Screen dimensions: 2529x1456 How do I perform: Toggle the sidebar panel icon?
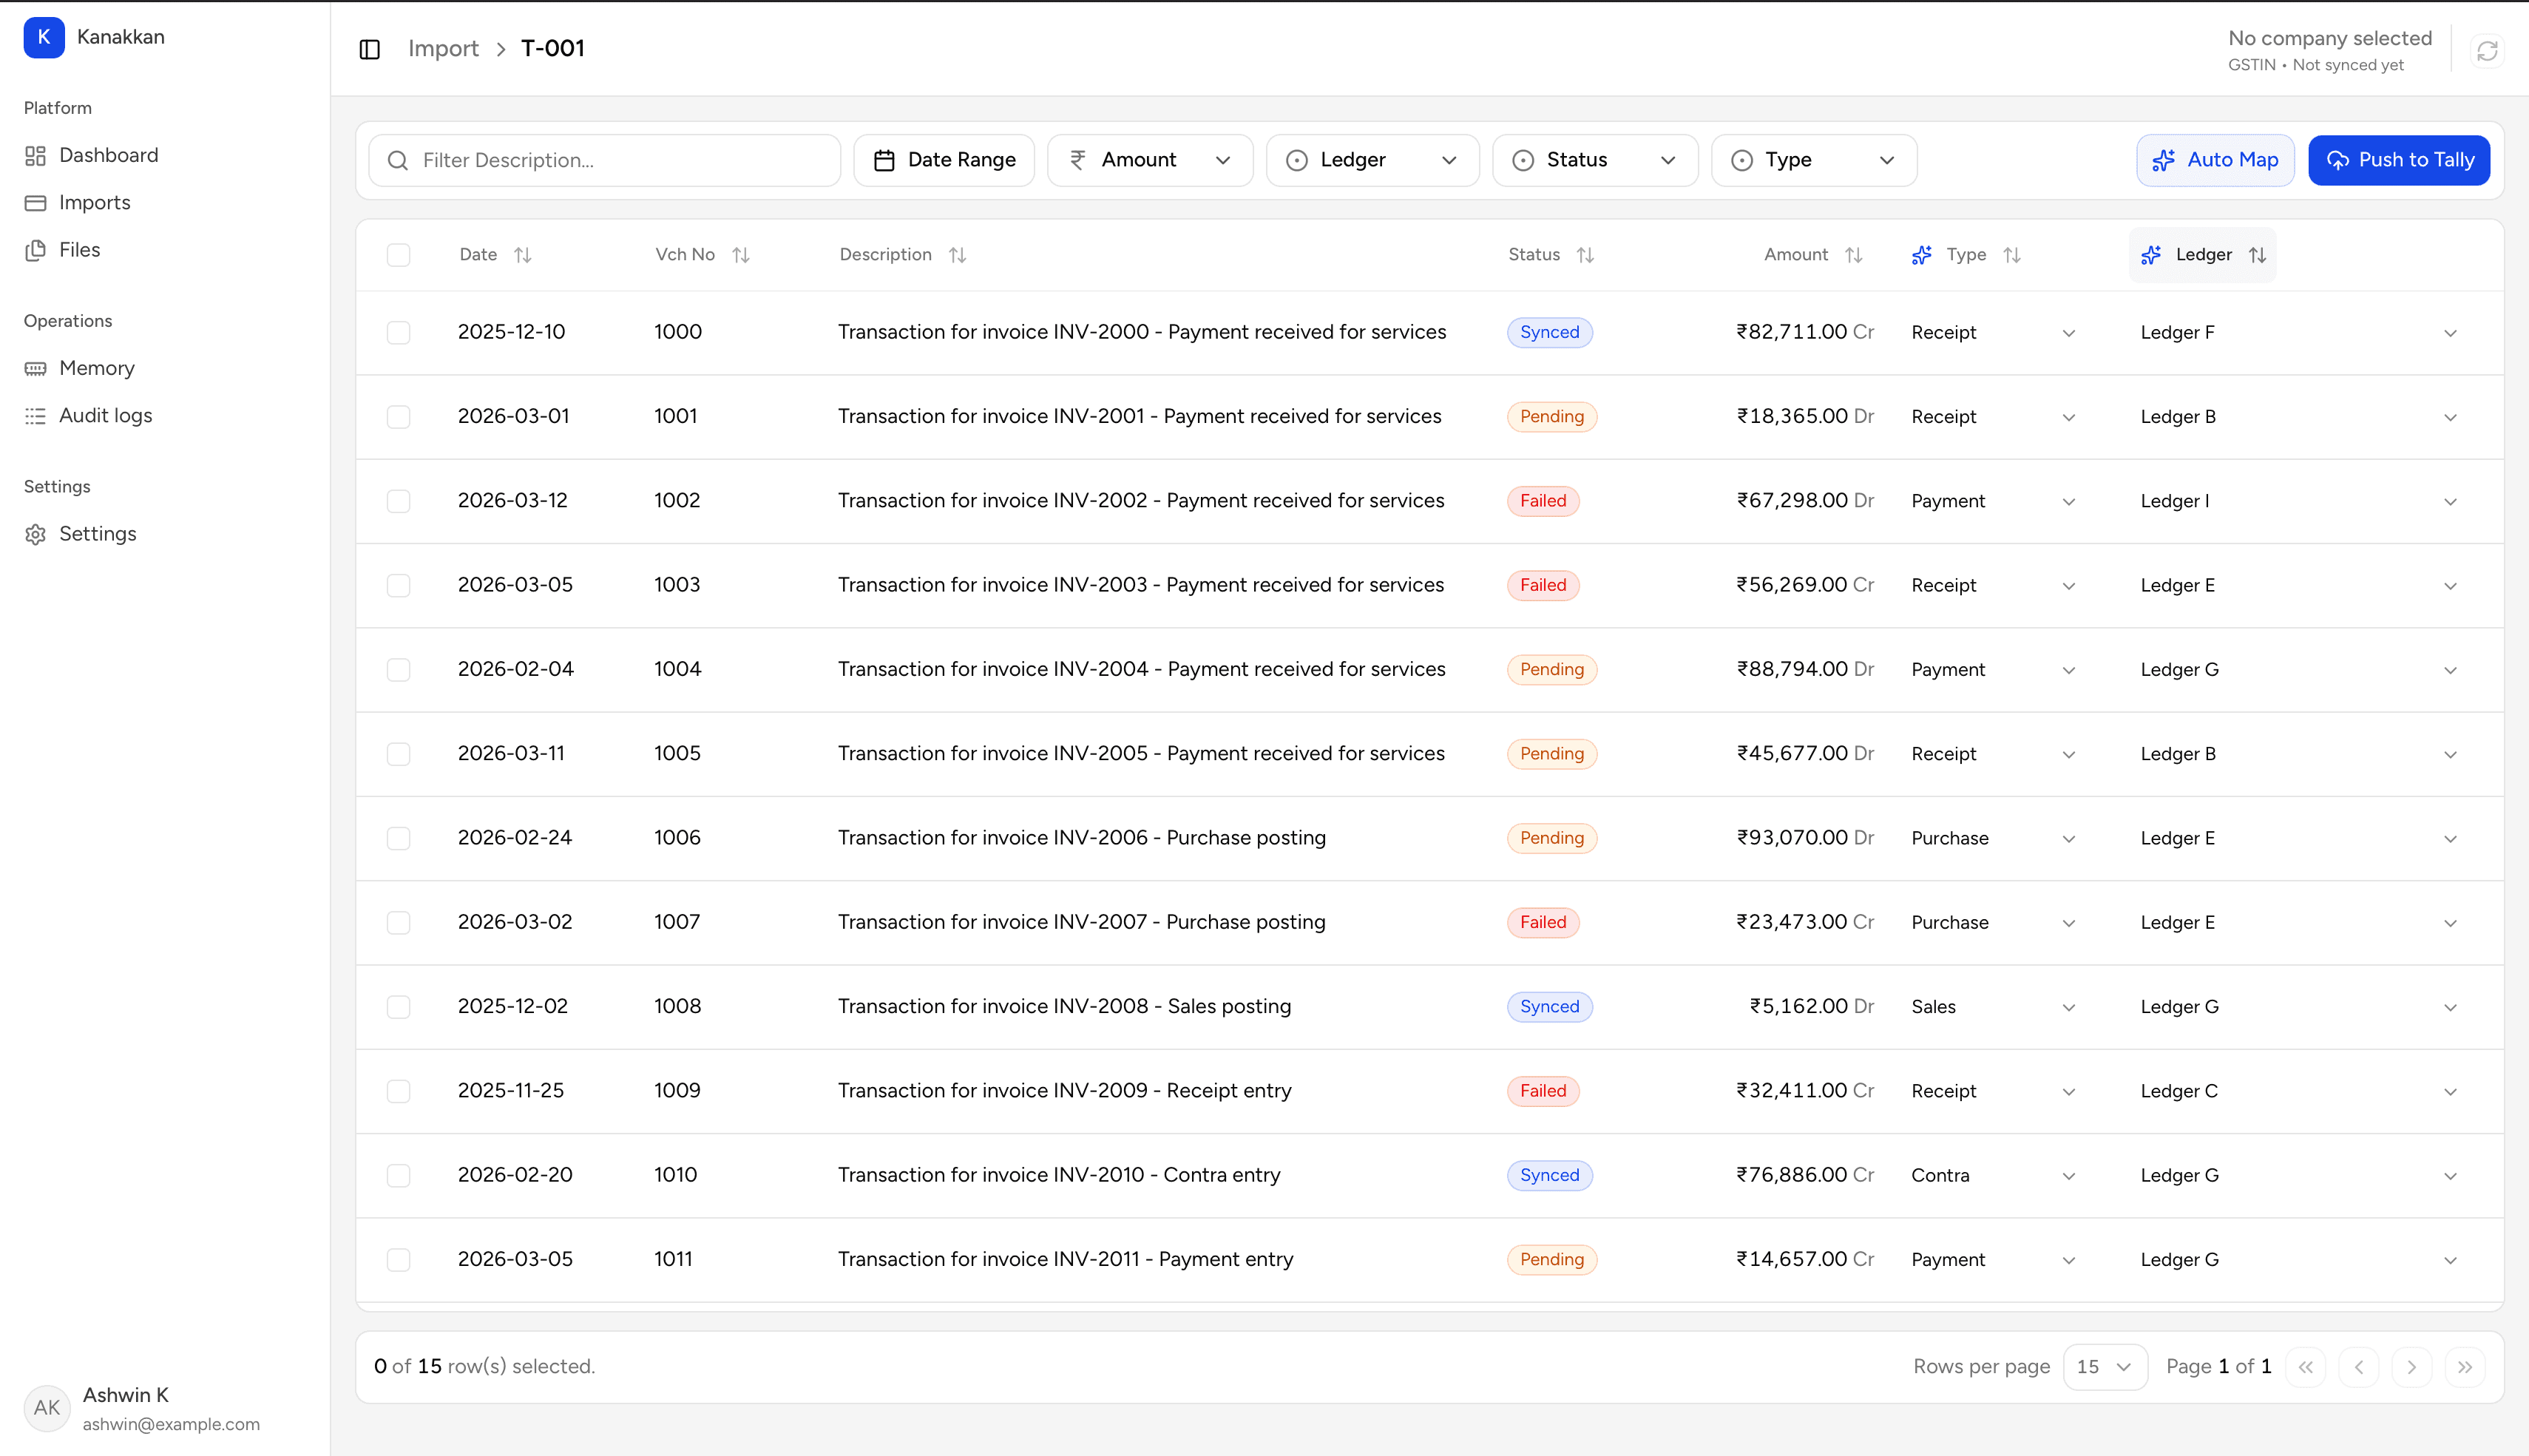[369, 49]
